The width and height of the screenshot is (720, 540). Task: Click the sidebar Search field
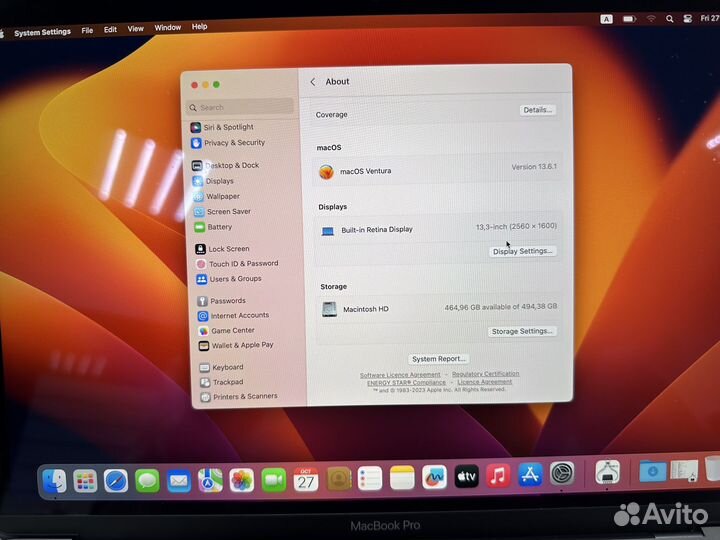pos(241,107)
